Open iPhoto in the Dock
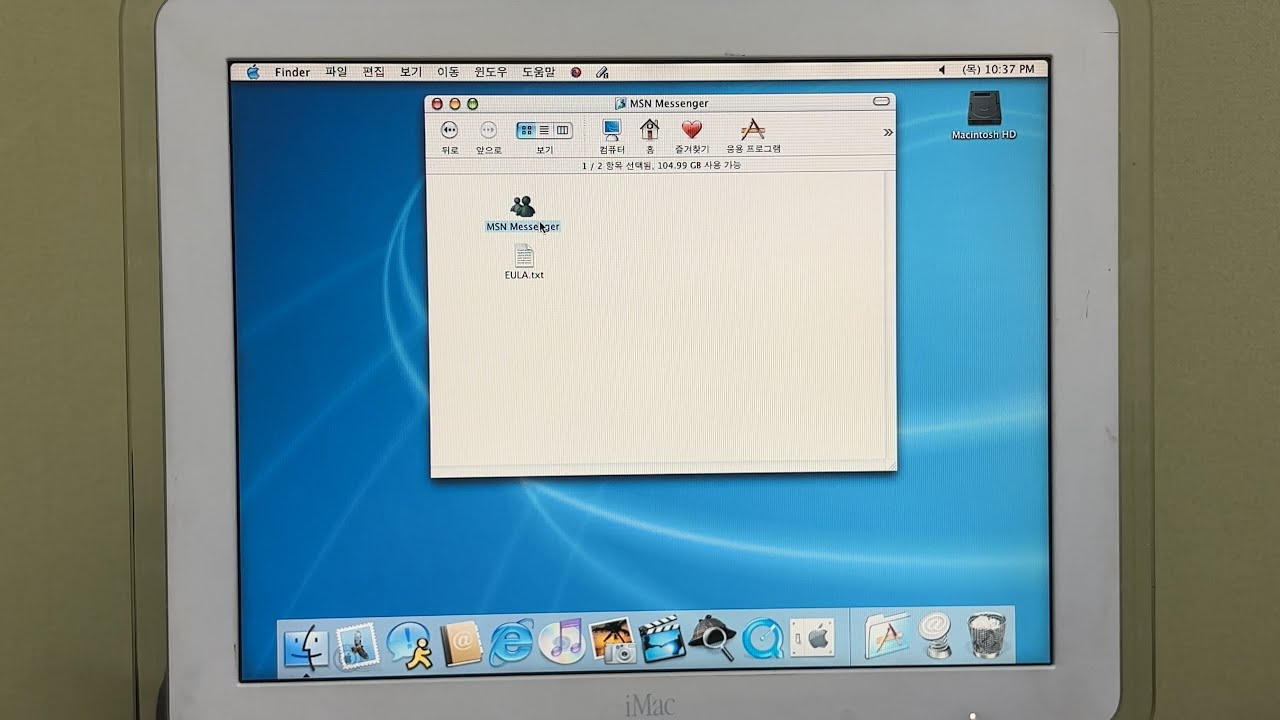 614,640
